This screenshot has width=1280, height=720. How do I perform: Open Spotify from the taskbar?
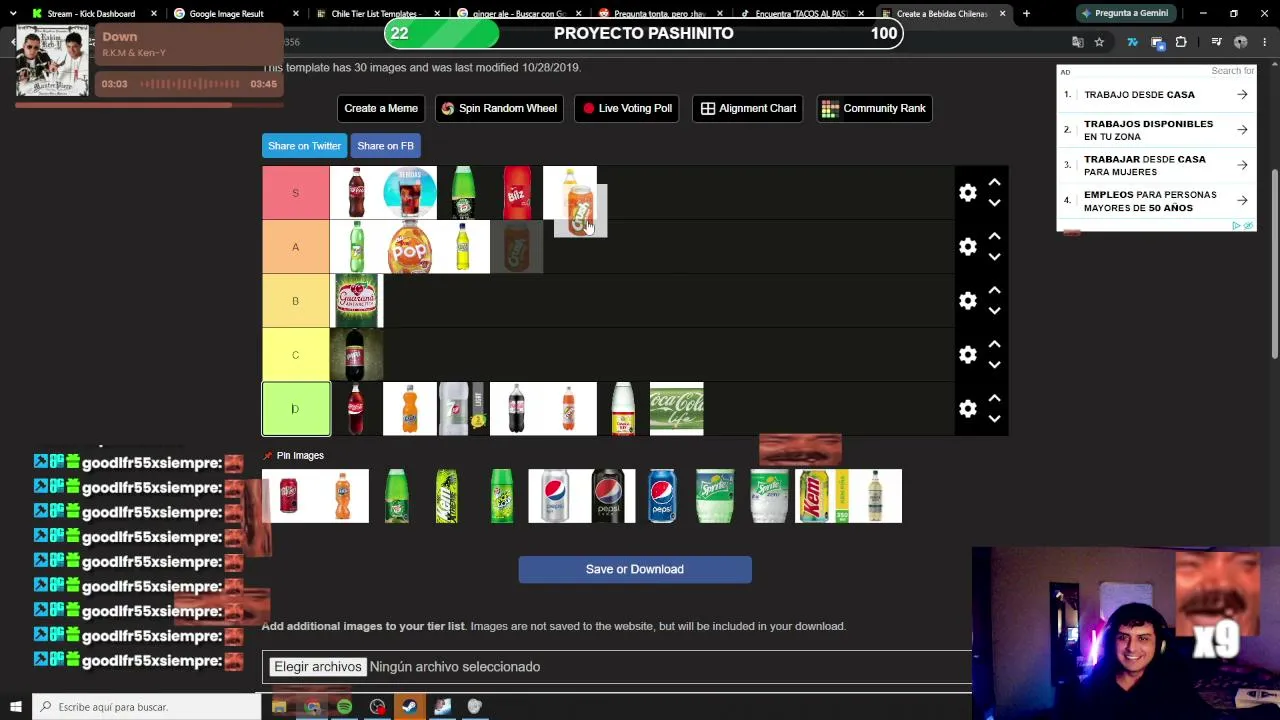[x=344, y=707]
